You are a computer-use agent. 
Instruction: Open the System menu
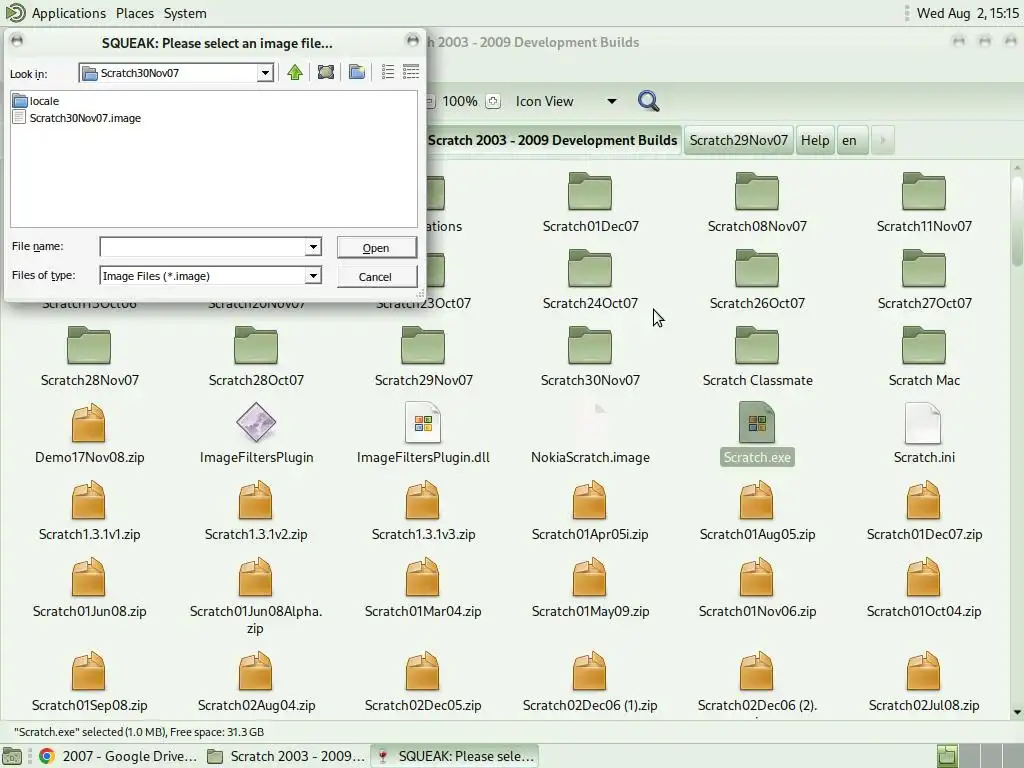point(185,13)
